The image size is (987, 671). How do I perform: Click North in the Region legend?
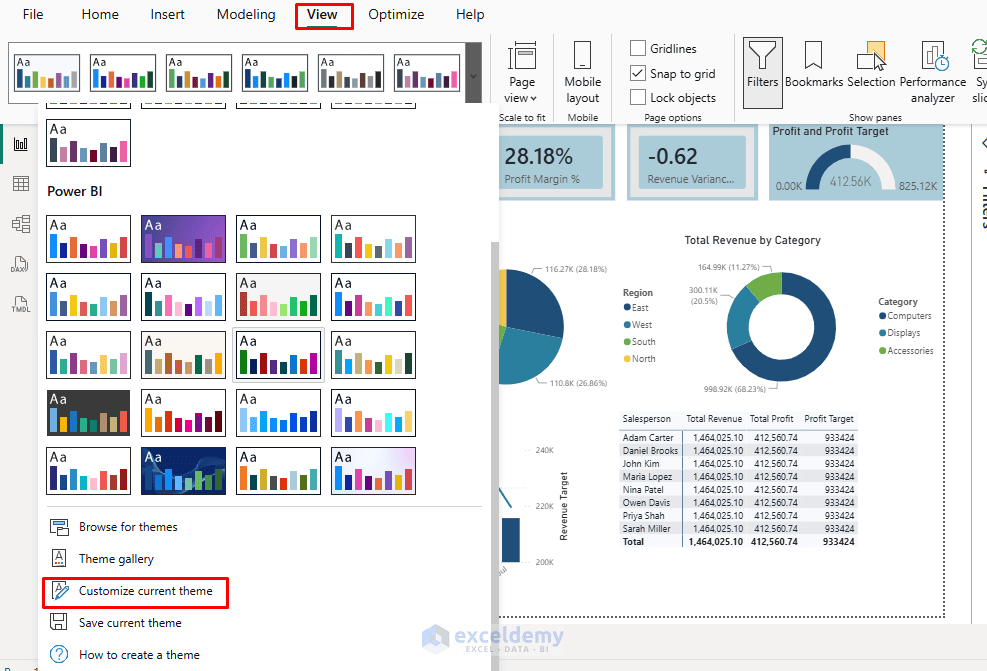pyautogui.click(x=640, y=359)
